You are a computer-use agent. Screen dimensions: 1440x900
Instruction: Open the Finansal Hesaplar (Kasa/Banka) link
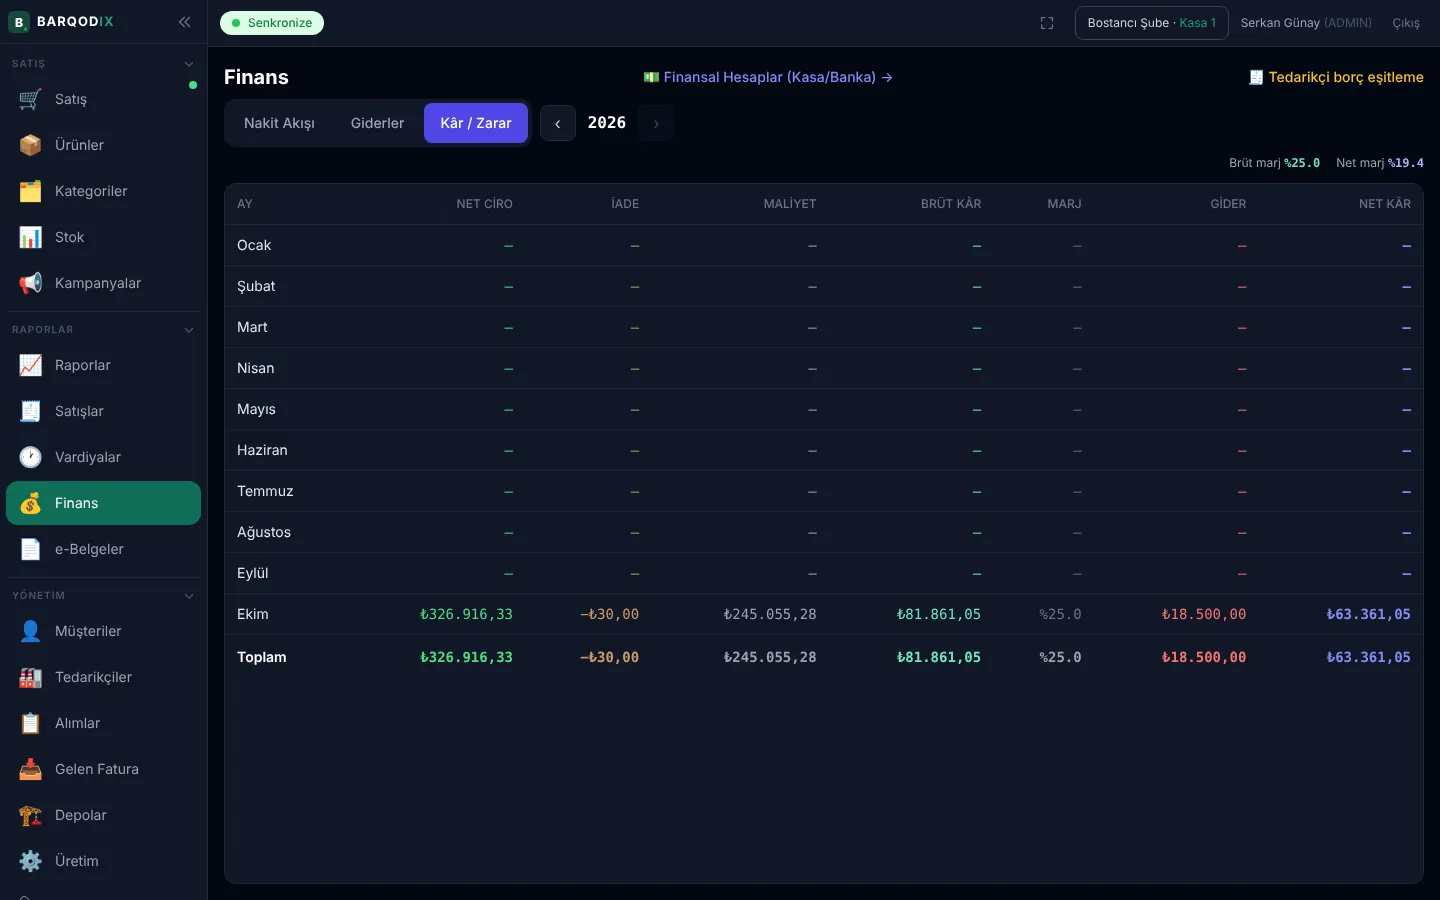click(x=768, y=77)
